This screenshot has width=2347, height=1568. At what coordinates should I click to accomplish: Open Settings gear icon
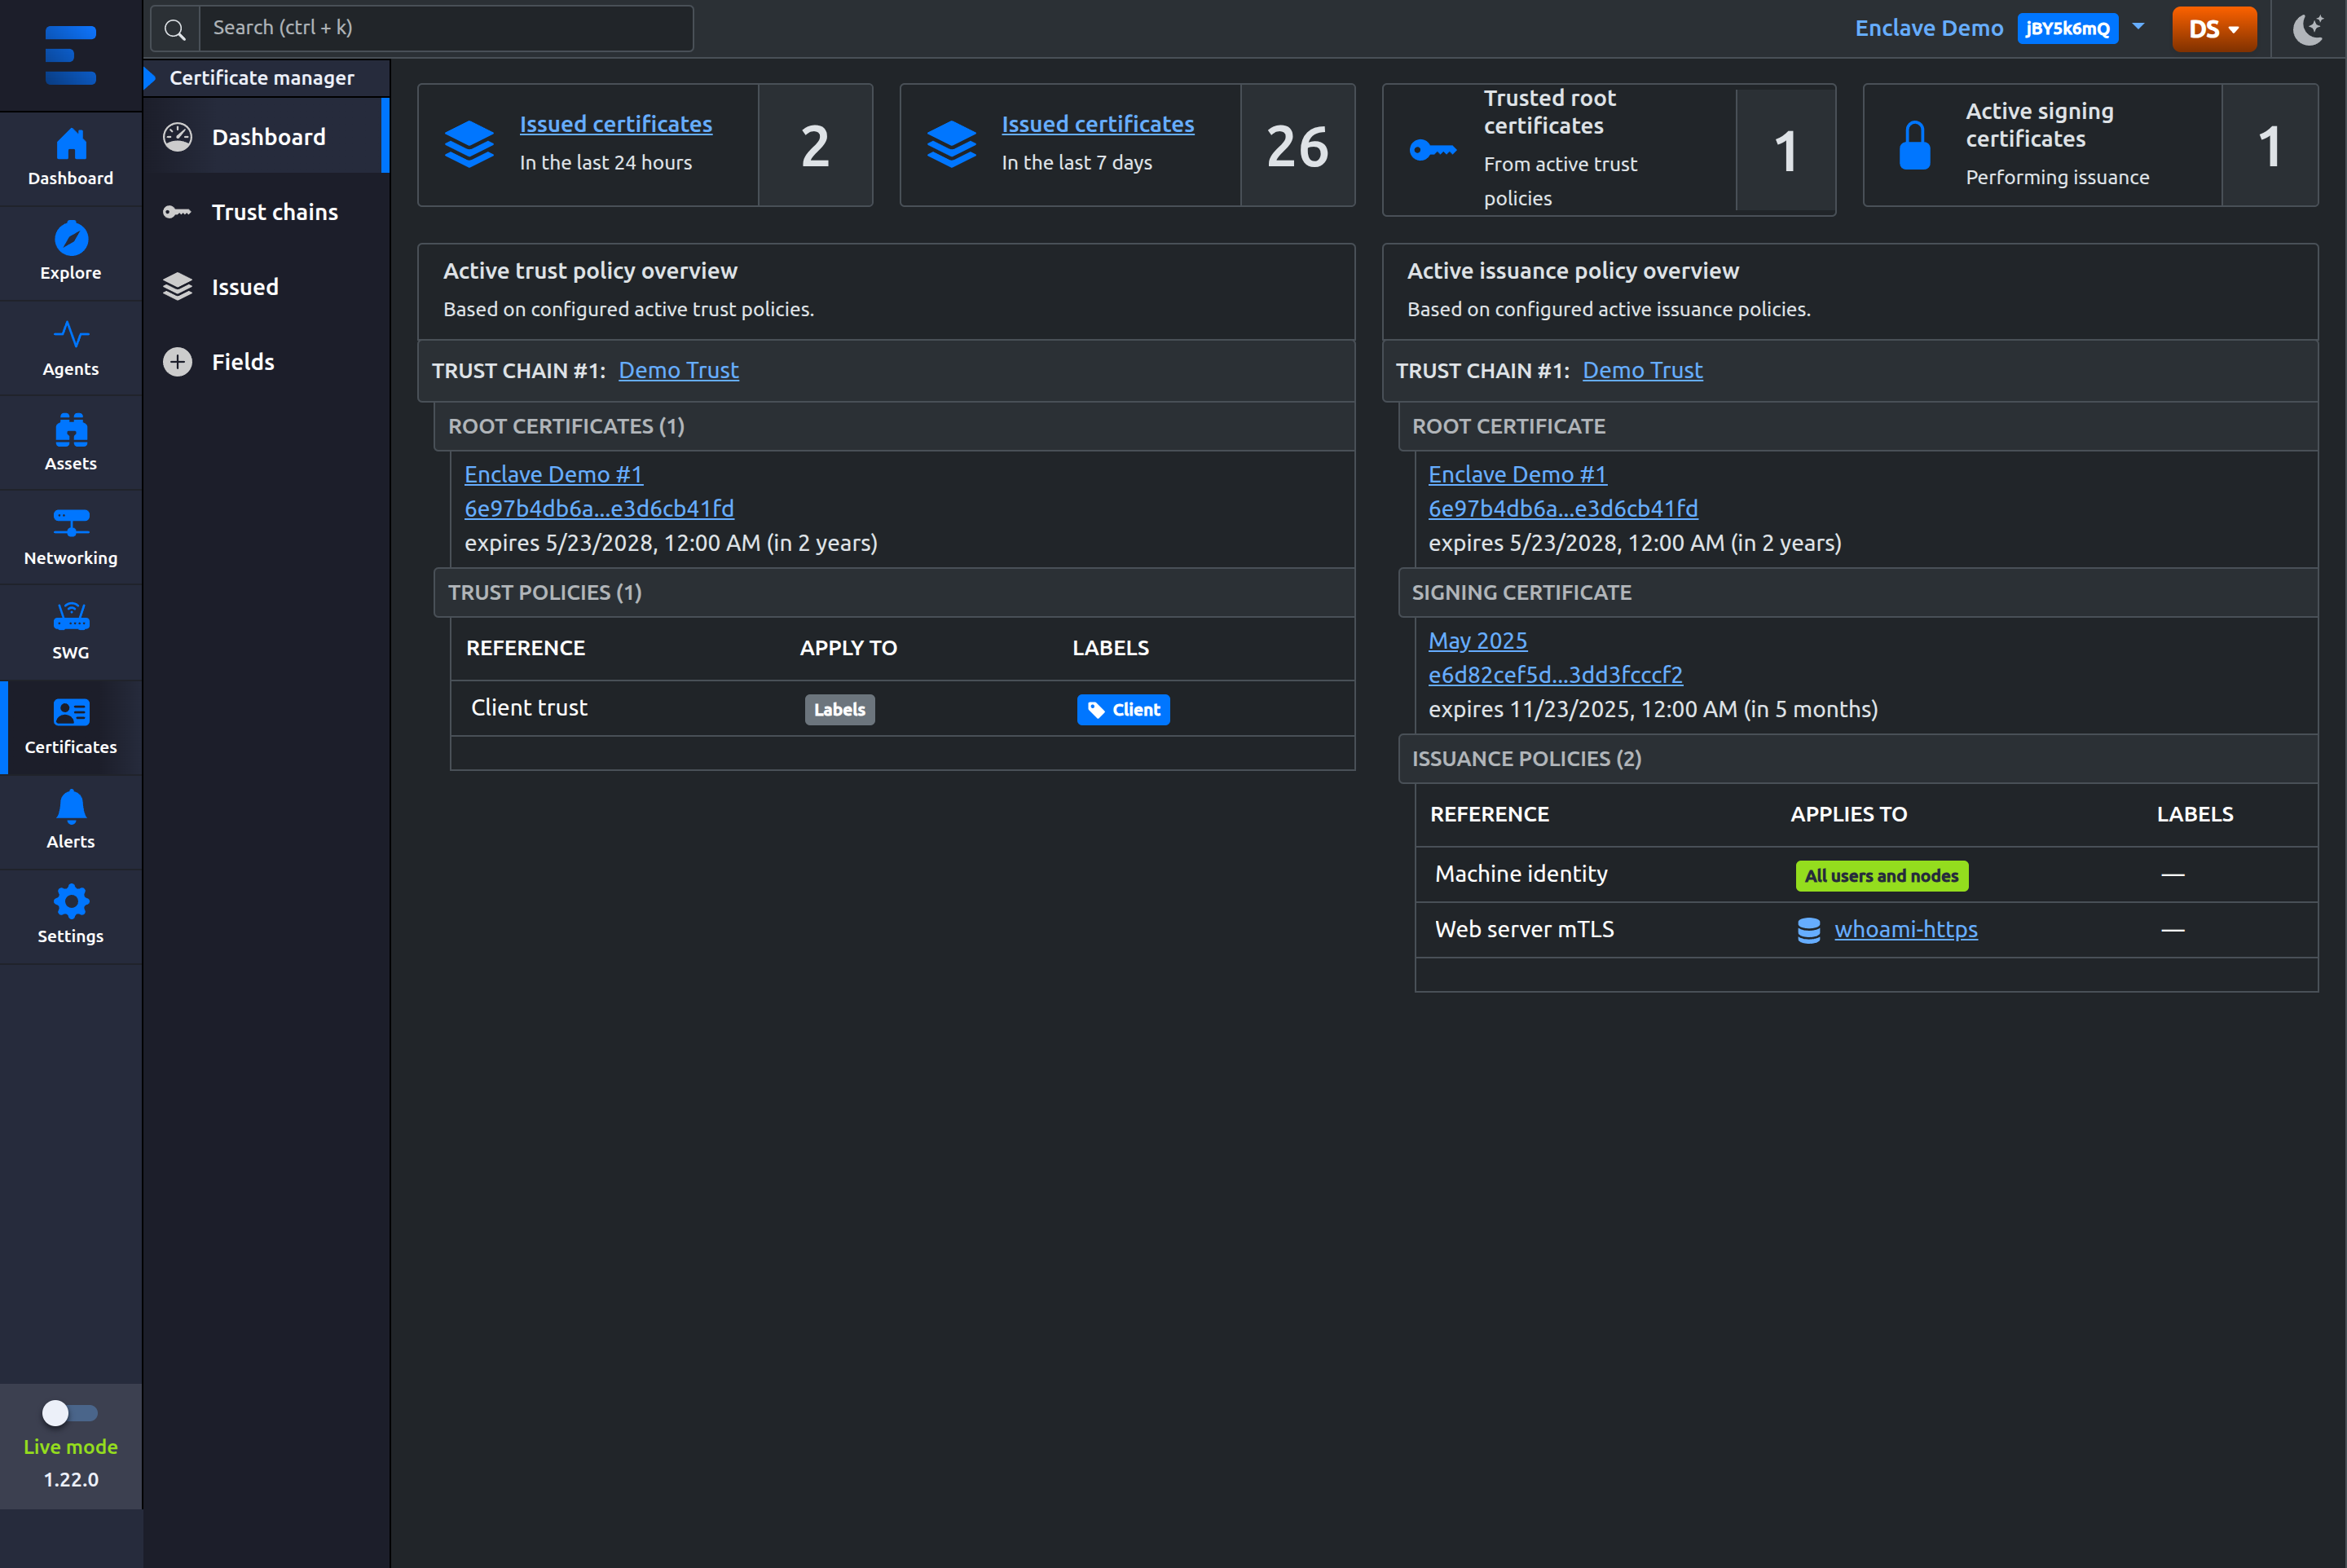pyautogui.click(x=70, y=900)
